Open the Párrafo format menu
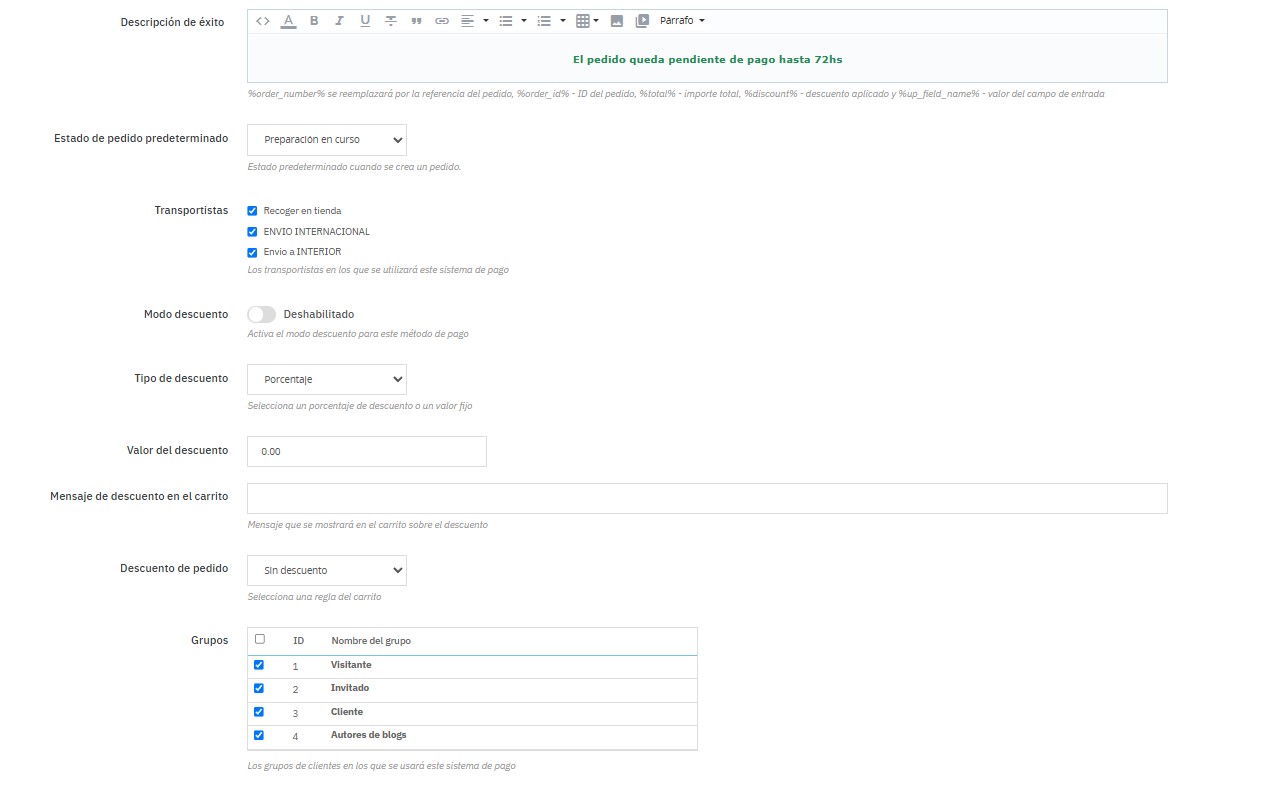 coord(682,21)
